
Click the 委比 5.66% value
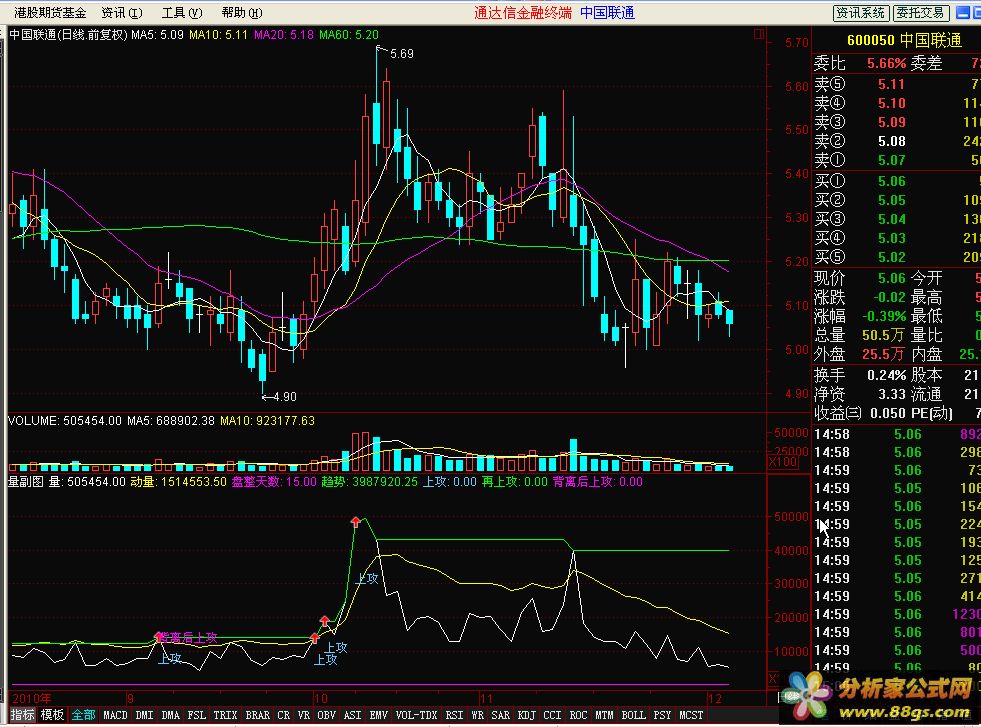[x=887, y=63]
